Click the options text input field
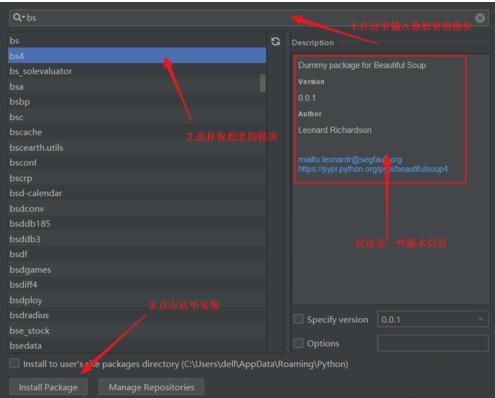495x398 pixels. coord(433,343)
